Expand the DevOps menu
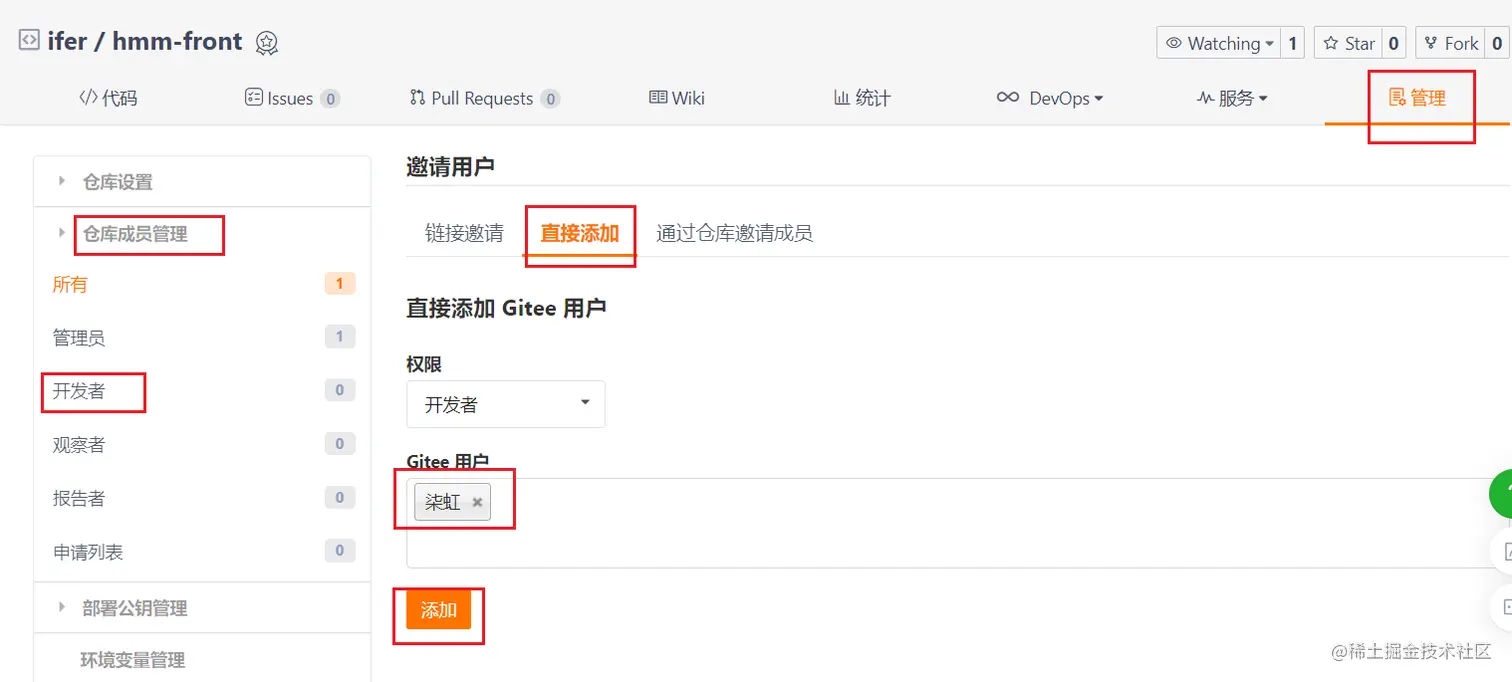 (1050, 98)
